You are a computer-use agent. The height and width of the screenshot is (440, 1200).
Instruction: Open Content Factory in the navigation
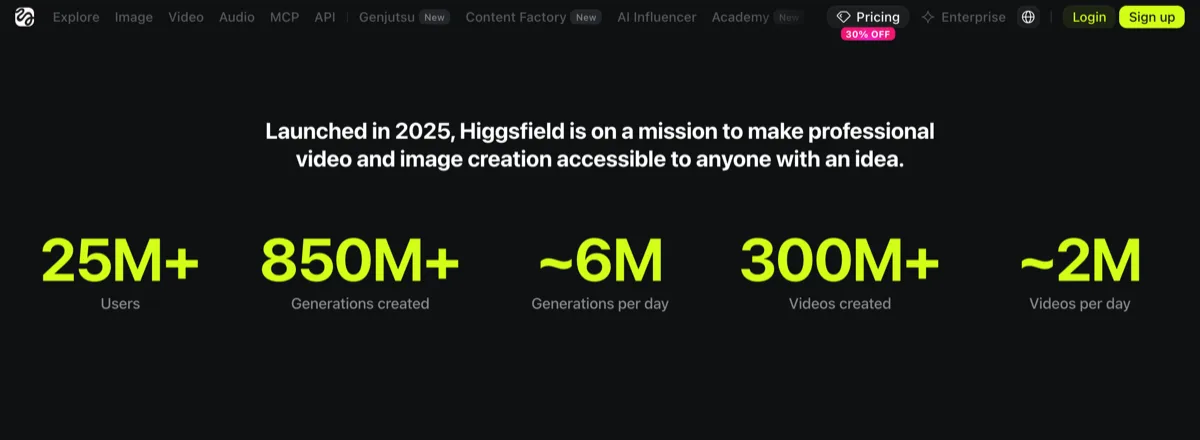(x=516, y=17)
